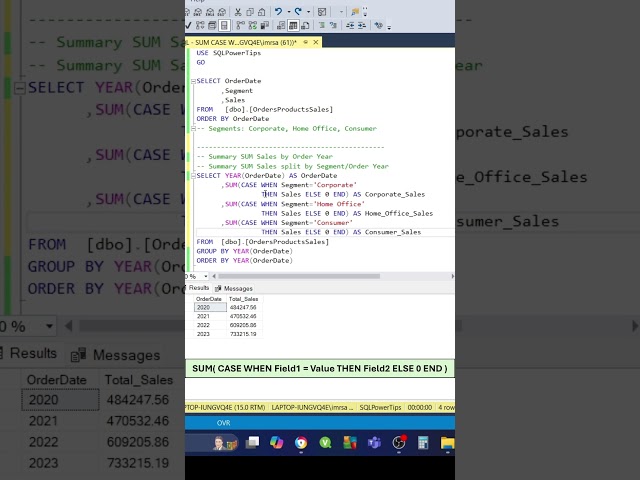Switch output to Results to File
This screenshot has width=640, height=480.
point(305,25)
